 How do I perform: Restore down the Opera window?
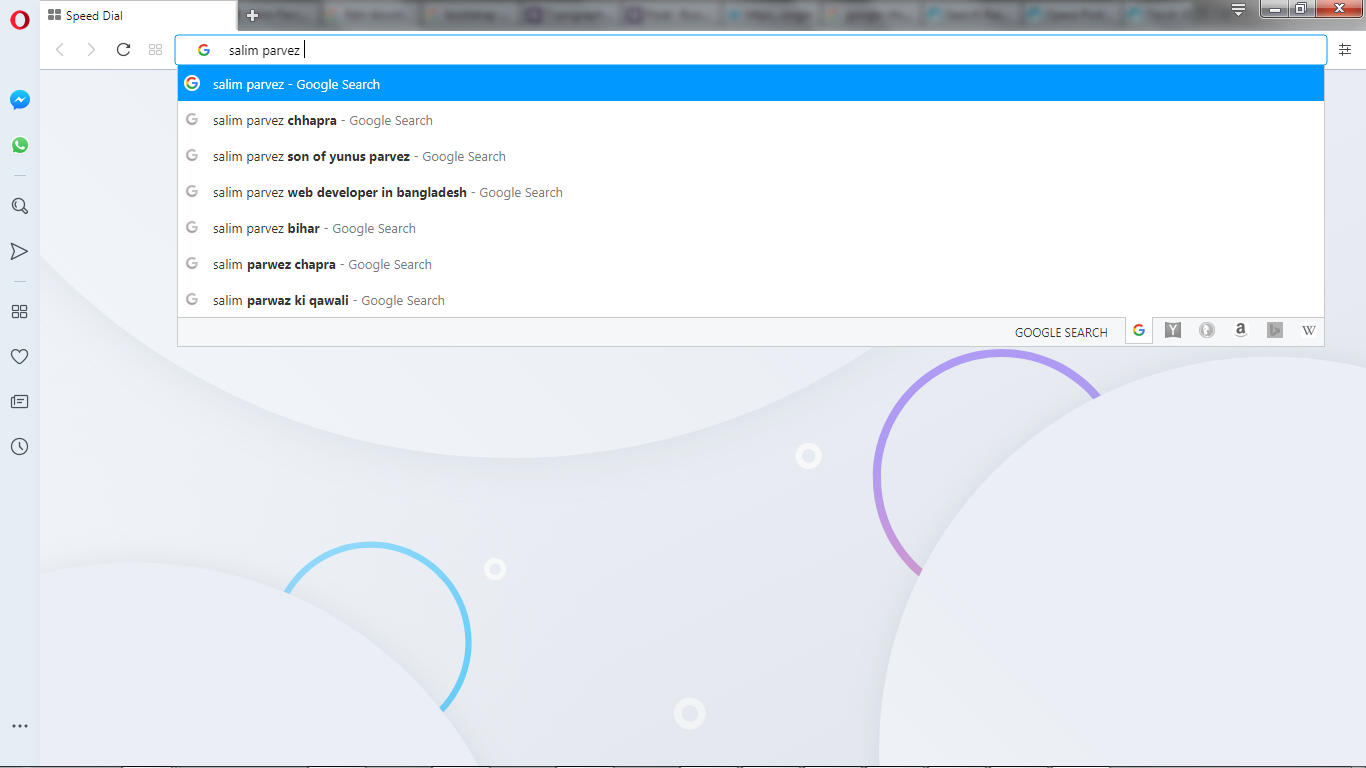(x=1300, y=9)
